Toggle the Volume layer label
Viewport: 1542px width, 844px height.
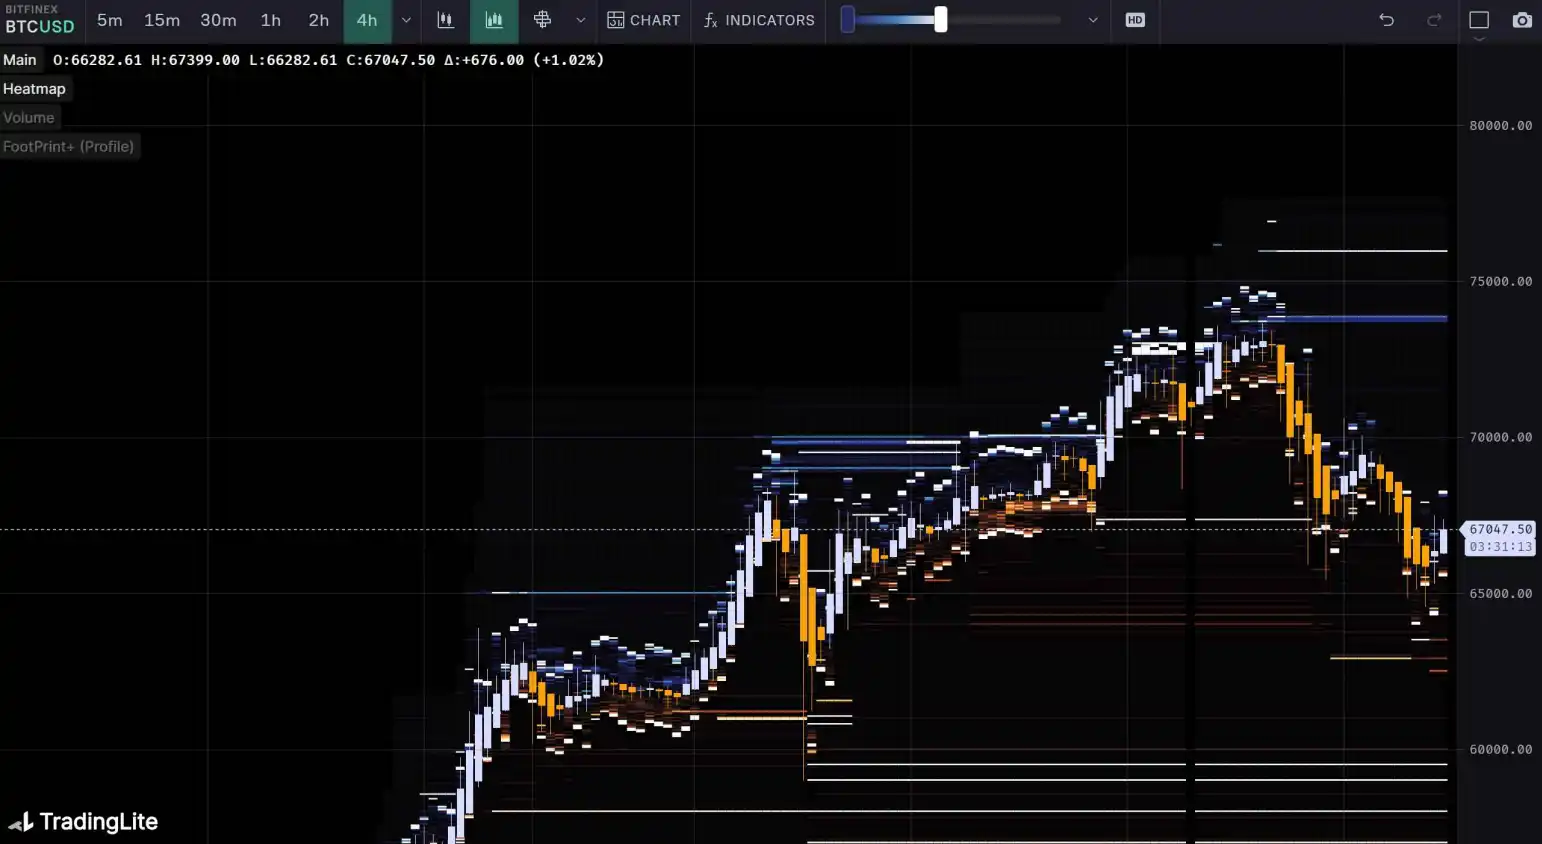tap(29, 118)
